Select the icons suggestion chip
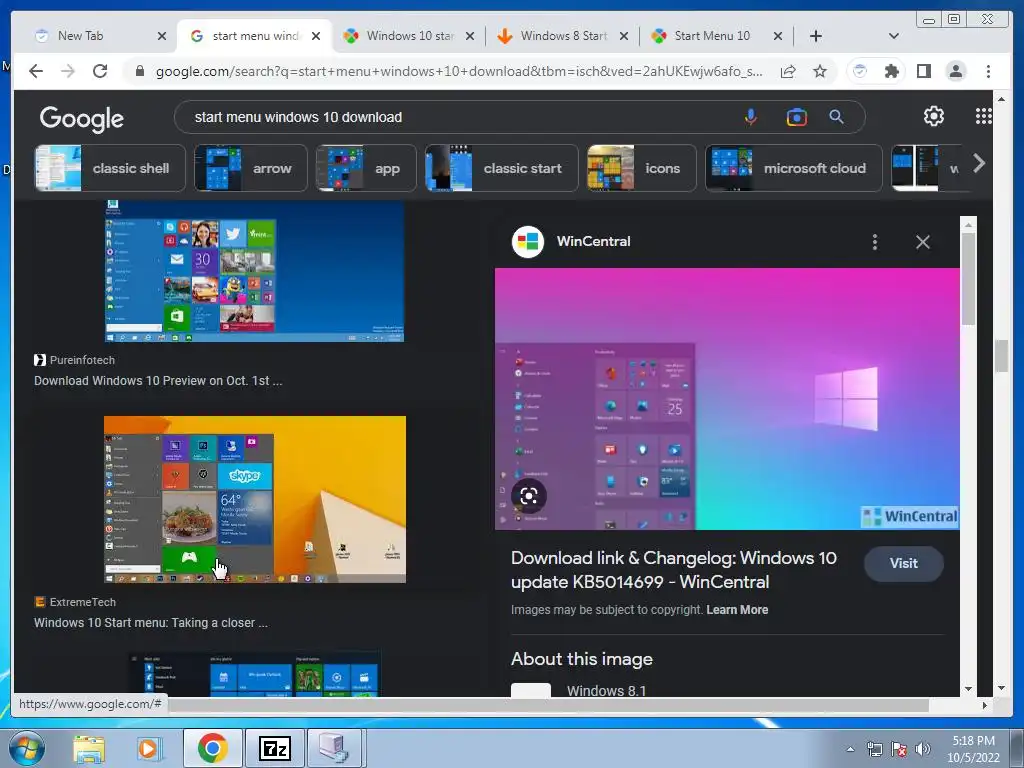The width and height of the screenshot is (1024, 768). pyautogui.click(x=641, y=168)
